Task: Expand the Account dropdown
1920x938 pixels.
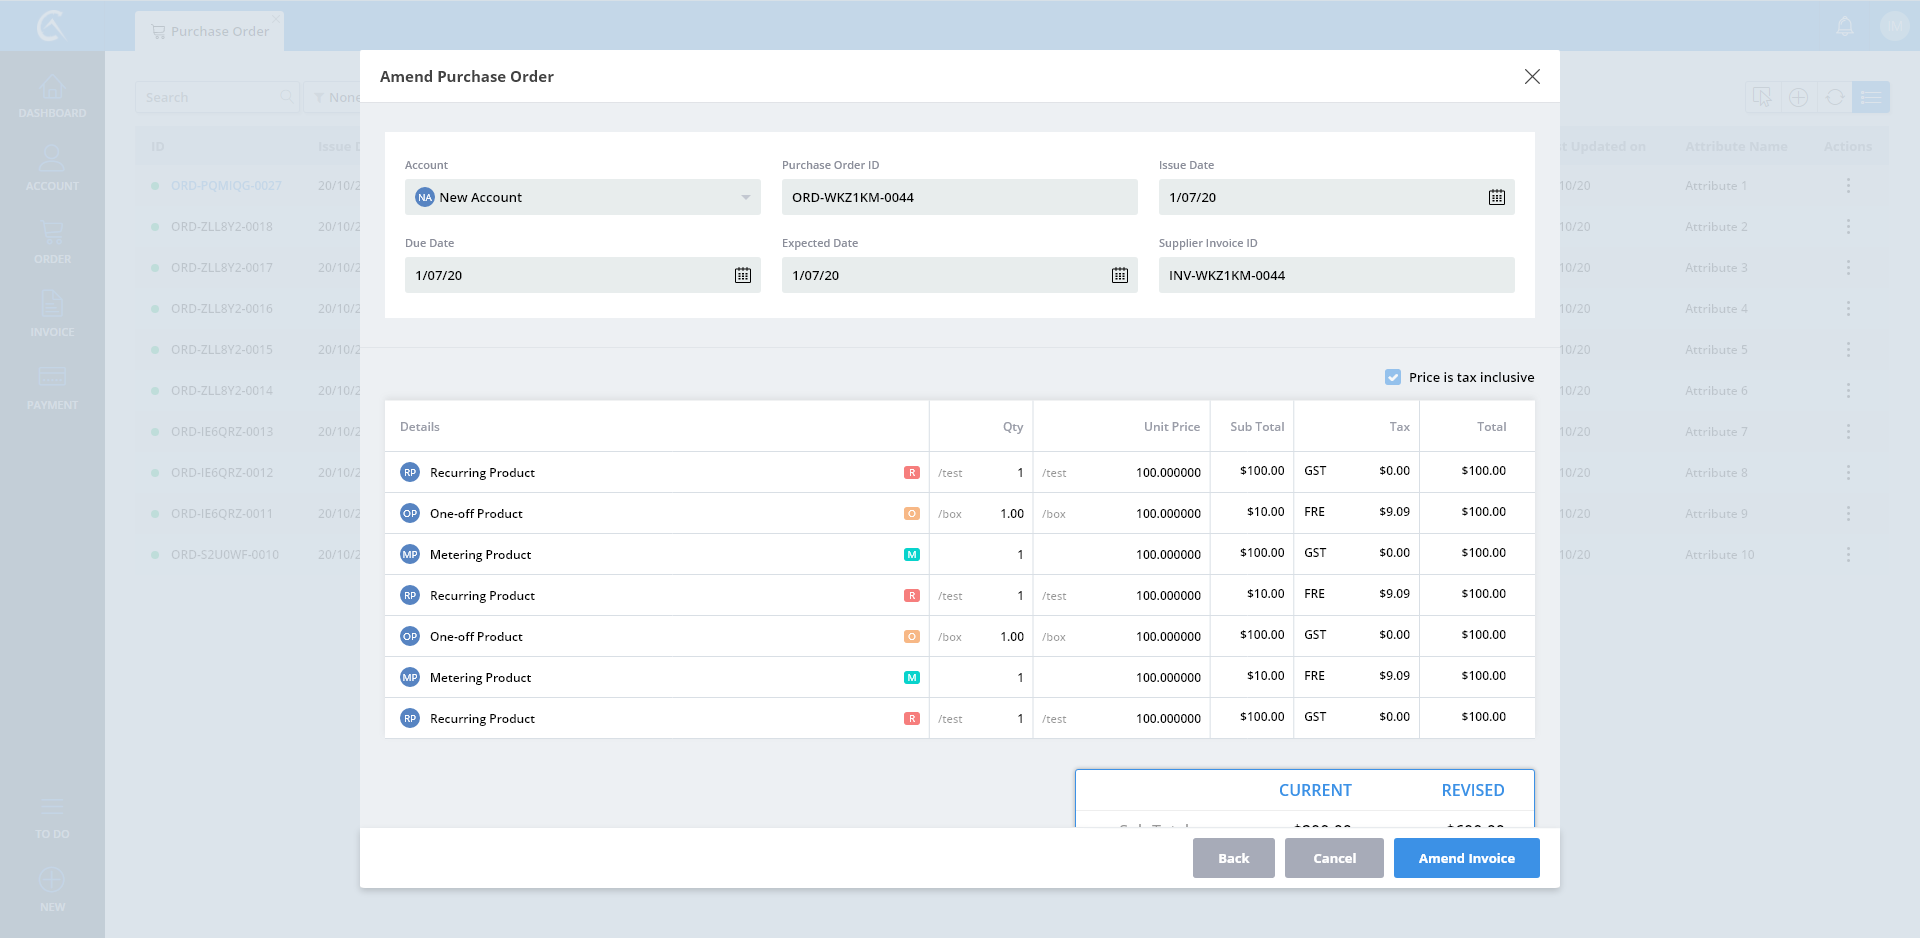Action: point(745,197)
